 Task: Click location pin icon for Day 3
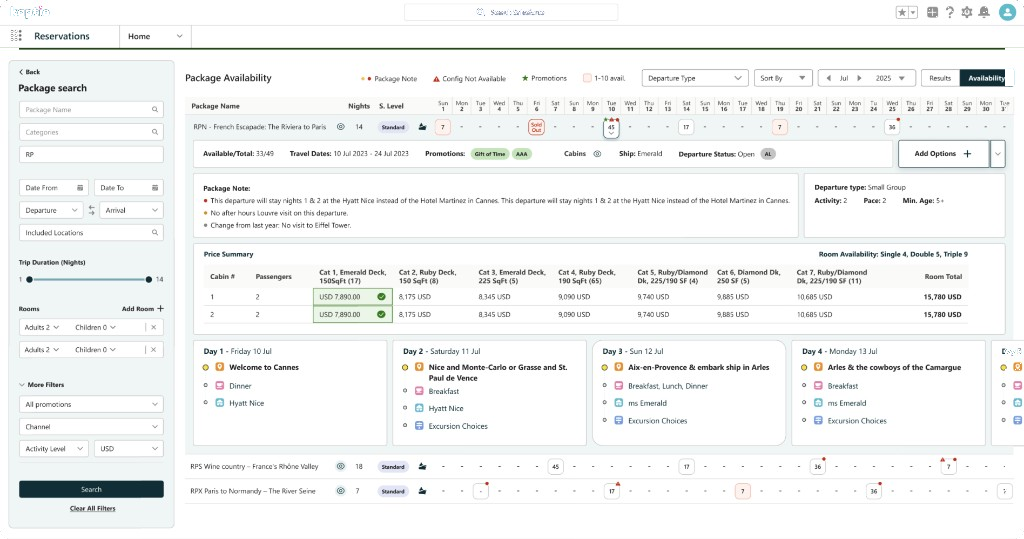click(618, 367)
